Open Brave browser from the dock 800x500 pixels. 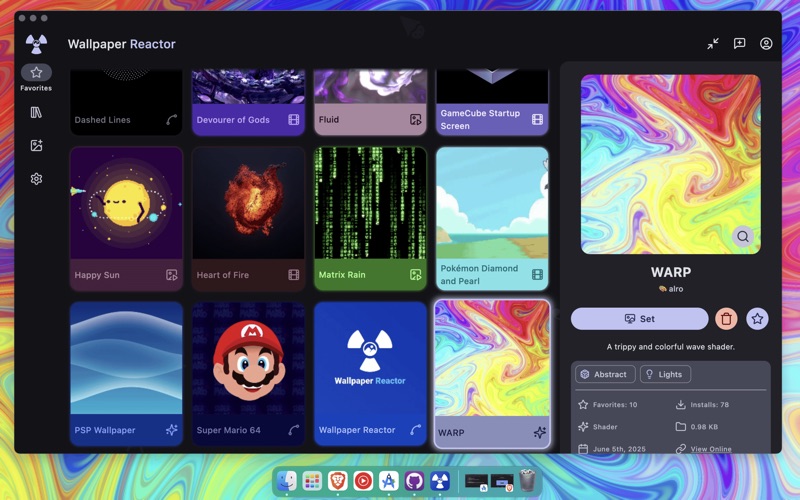click(337, 481)
